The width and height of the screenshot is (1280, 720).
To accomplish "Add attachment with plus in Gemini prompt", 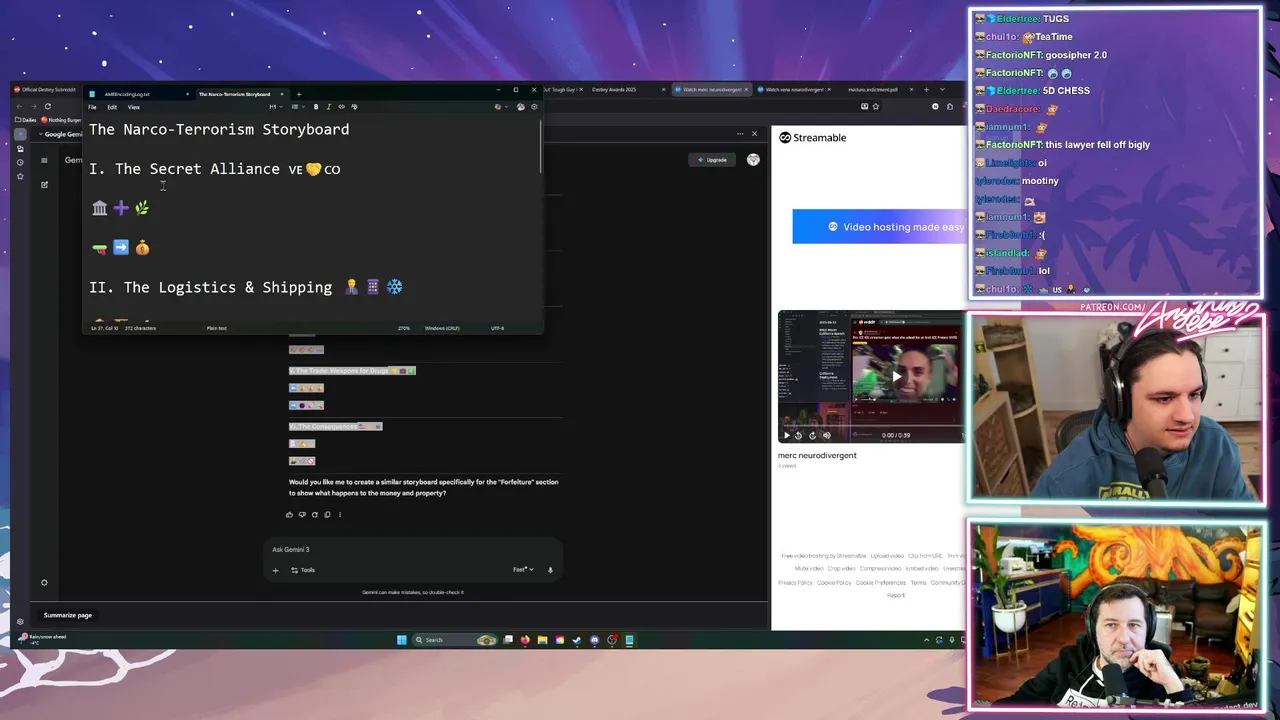I will [275, 570].
